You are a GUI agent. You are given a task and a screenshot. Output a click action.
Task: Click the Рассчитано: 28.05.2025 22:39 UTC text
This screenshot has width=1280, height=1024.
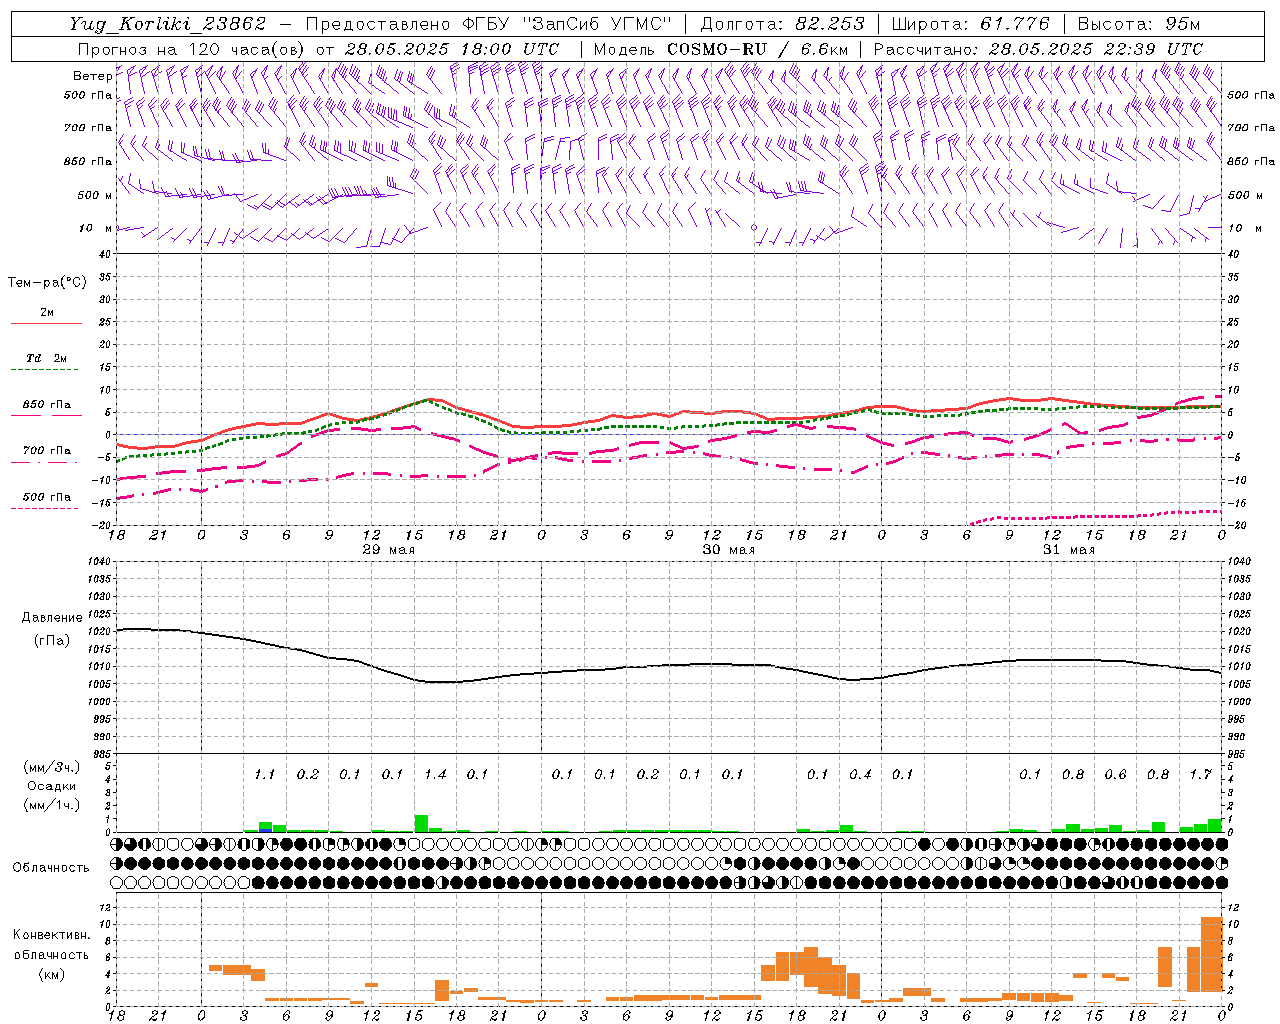coord(1038,49)
